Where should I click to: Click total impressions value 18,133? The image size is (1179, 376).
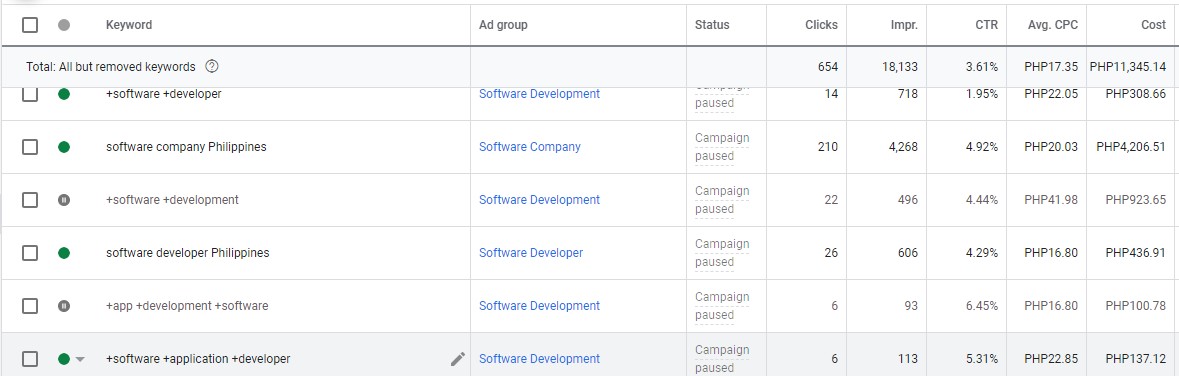tap(900, 67)
